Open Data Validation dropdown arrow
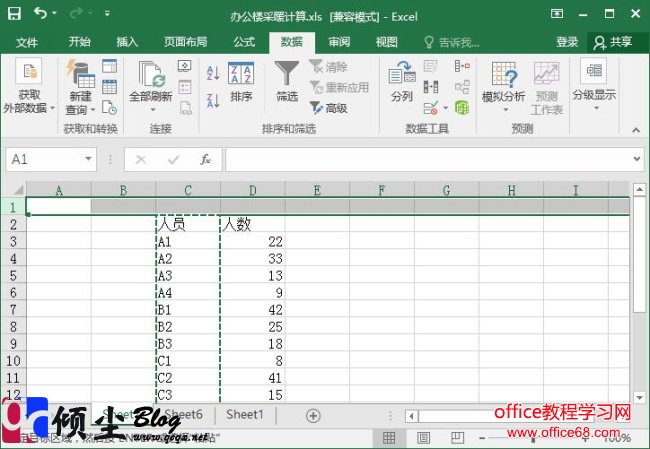Image resolution: width=650 pixels, height=449 pixels. [x=446, y=108]
